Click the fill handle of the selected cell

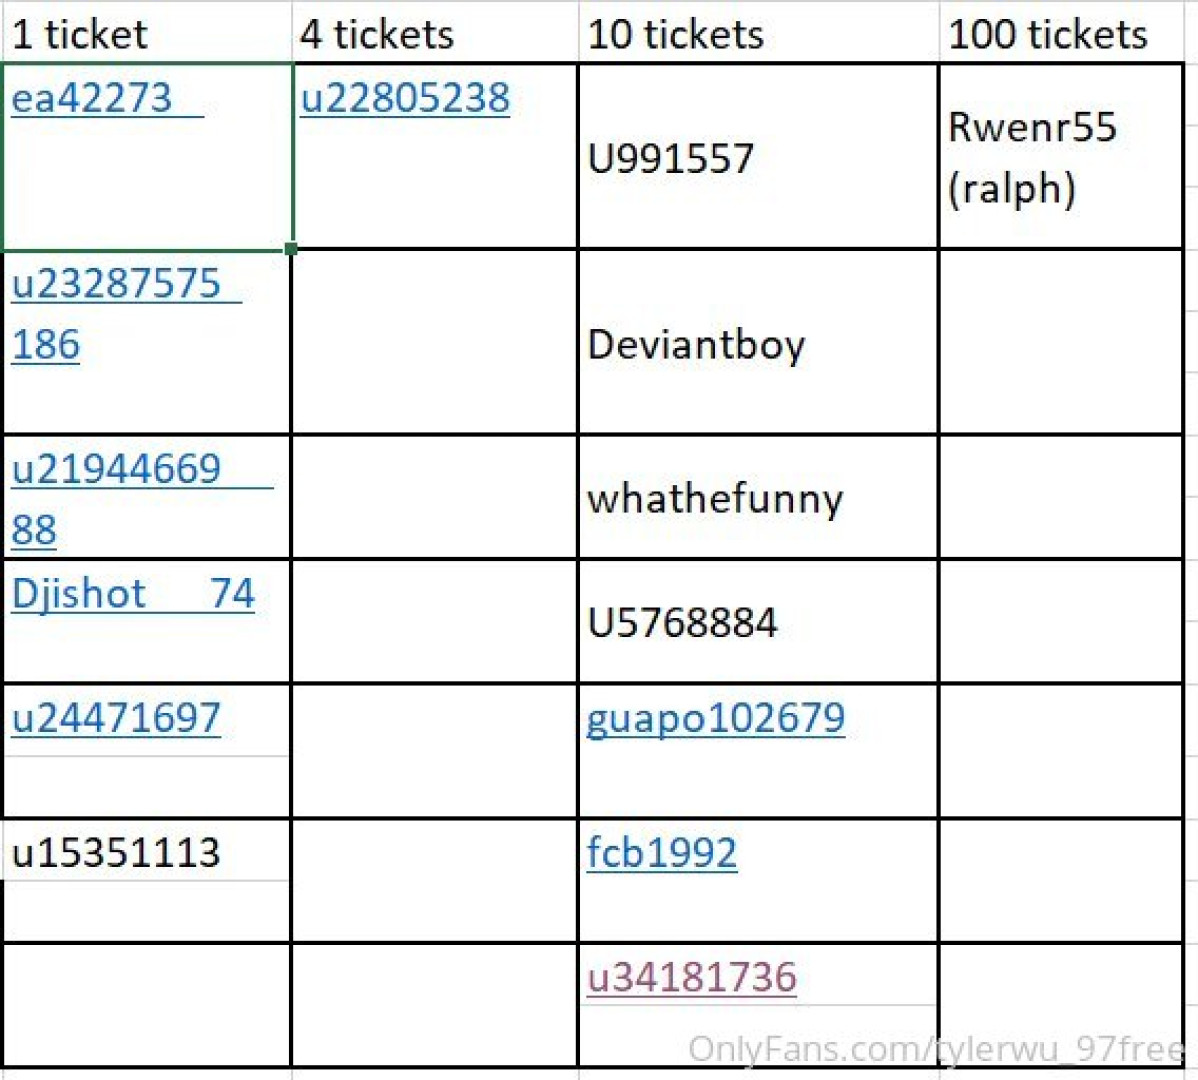tap(291, 248)
